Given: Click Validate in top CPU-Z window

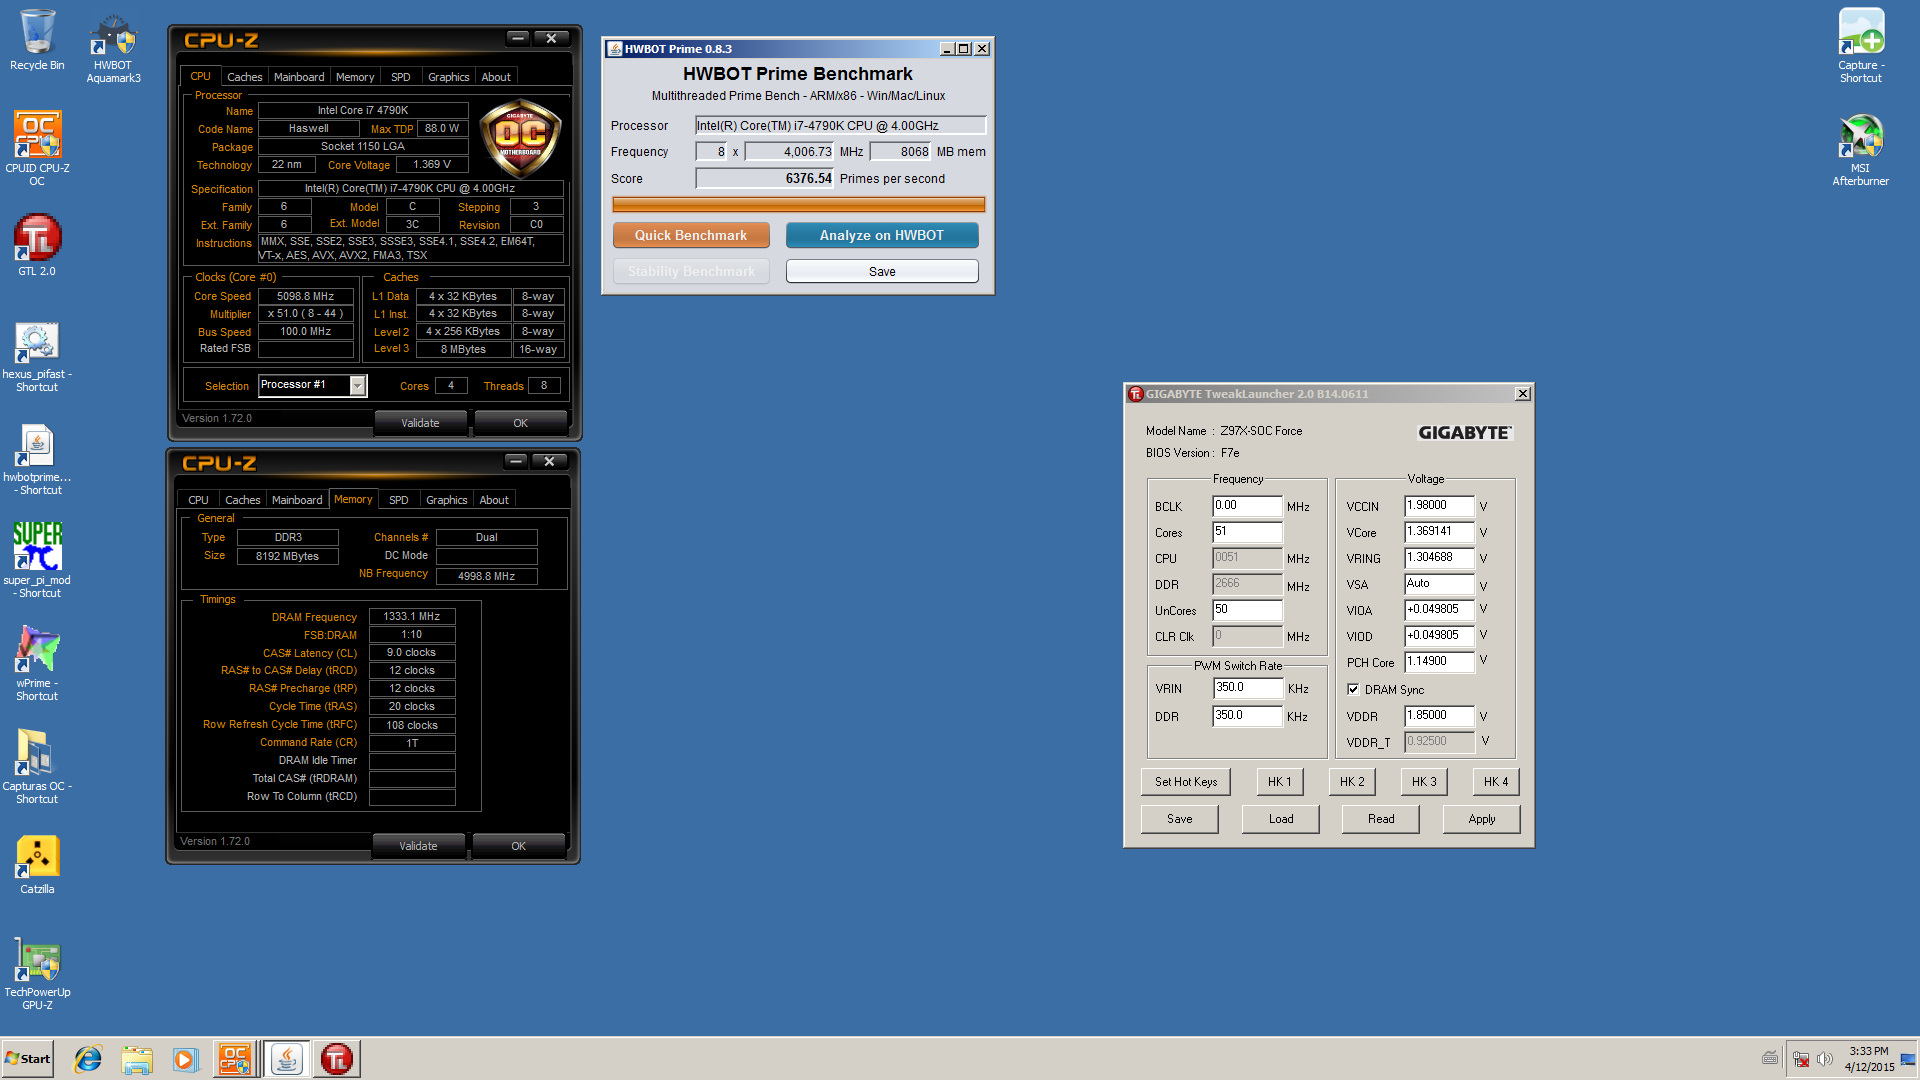Looking at the screenshot, I should click(x=420, y=423).
